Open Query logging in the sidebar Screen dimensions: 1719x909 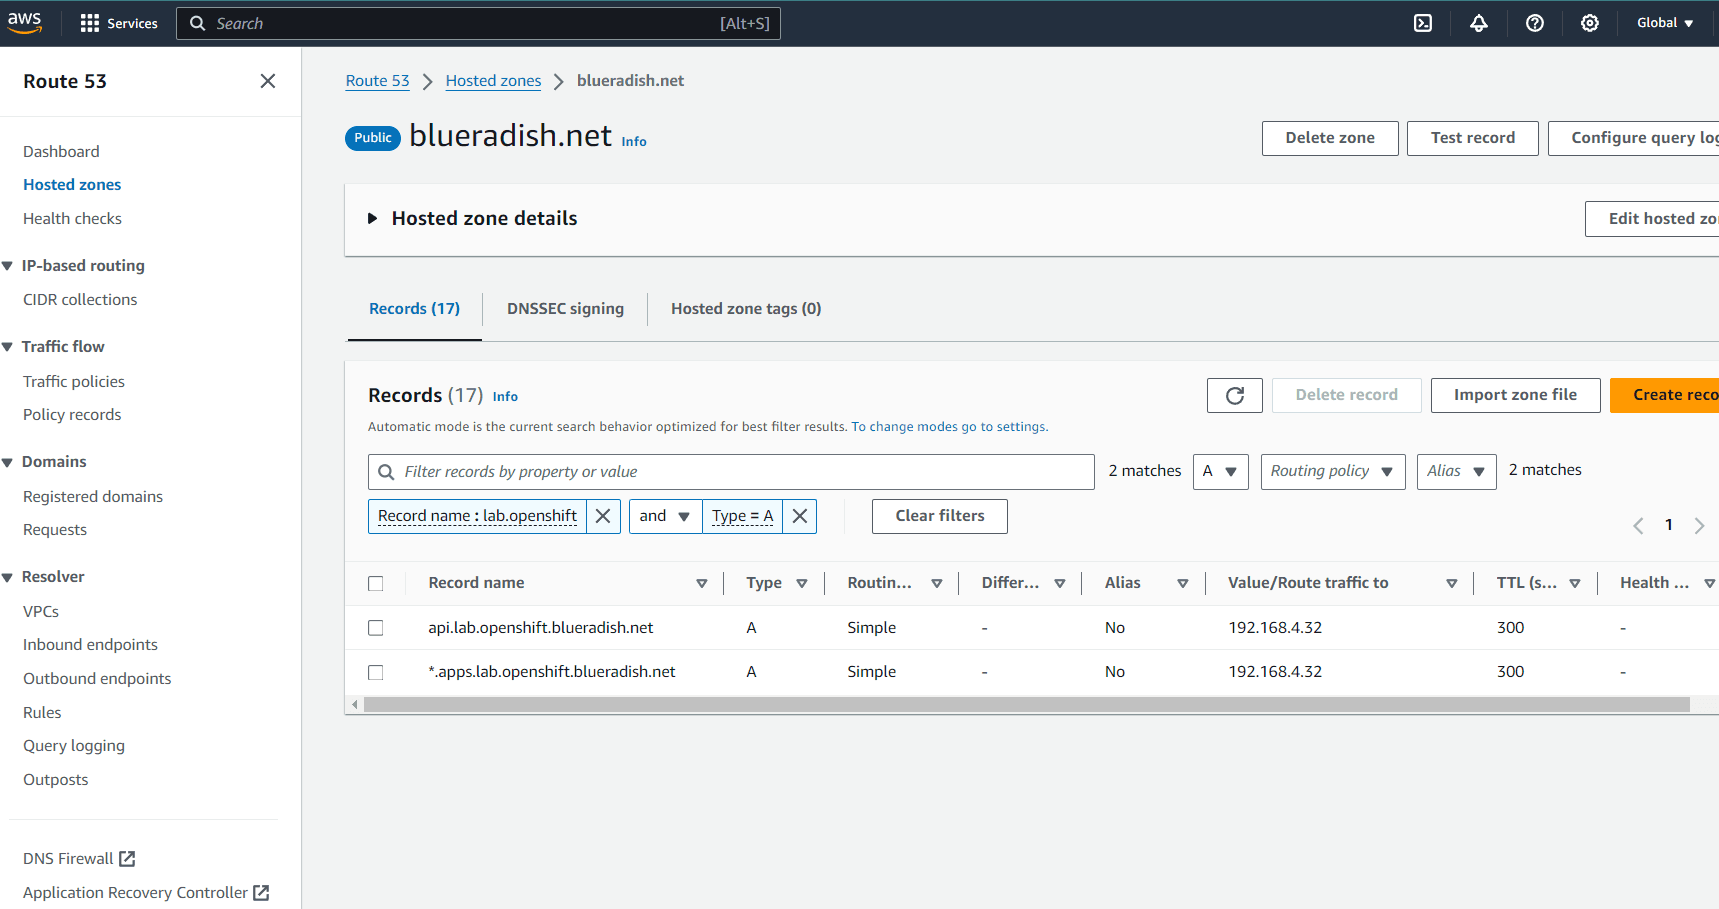click(x=74, y=746)
